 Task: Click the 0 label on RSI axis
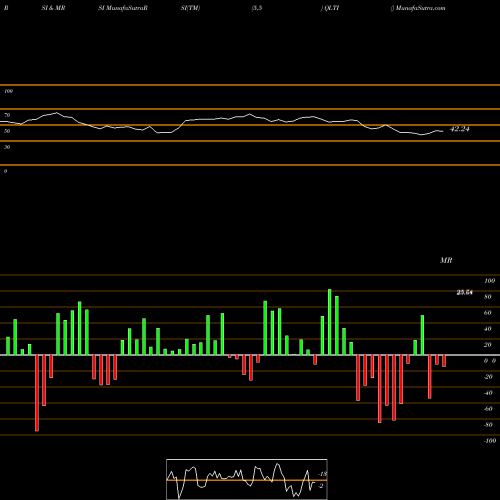coord(5,171)
